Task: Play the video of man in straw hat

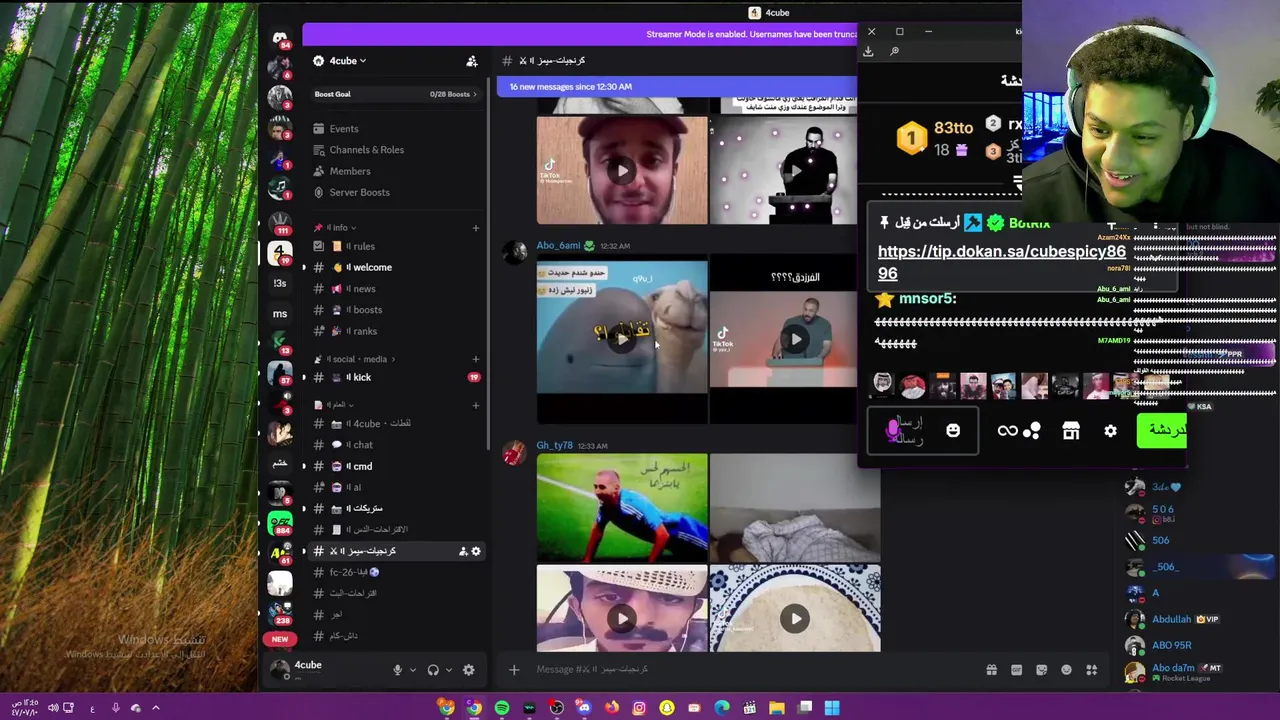Action: (622, 619)
